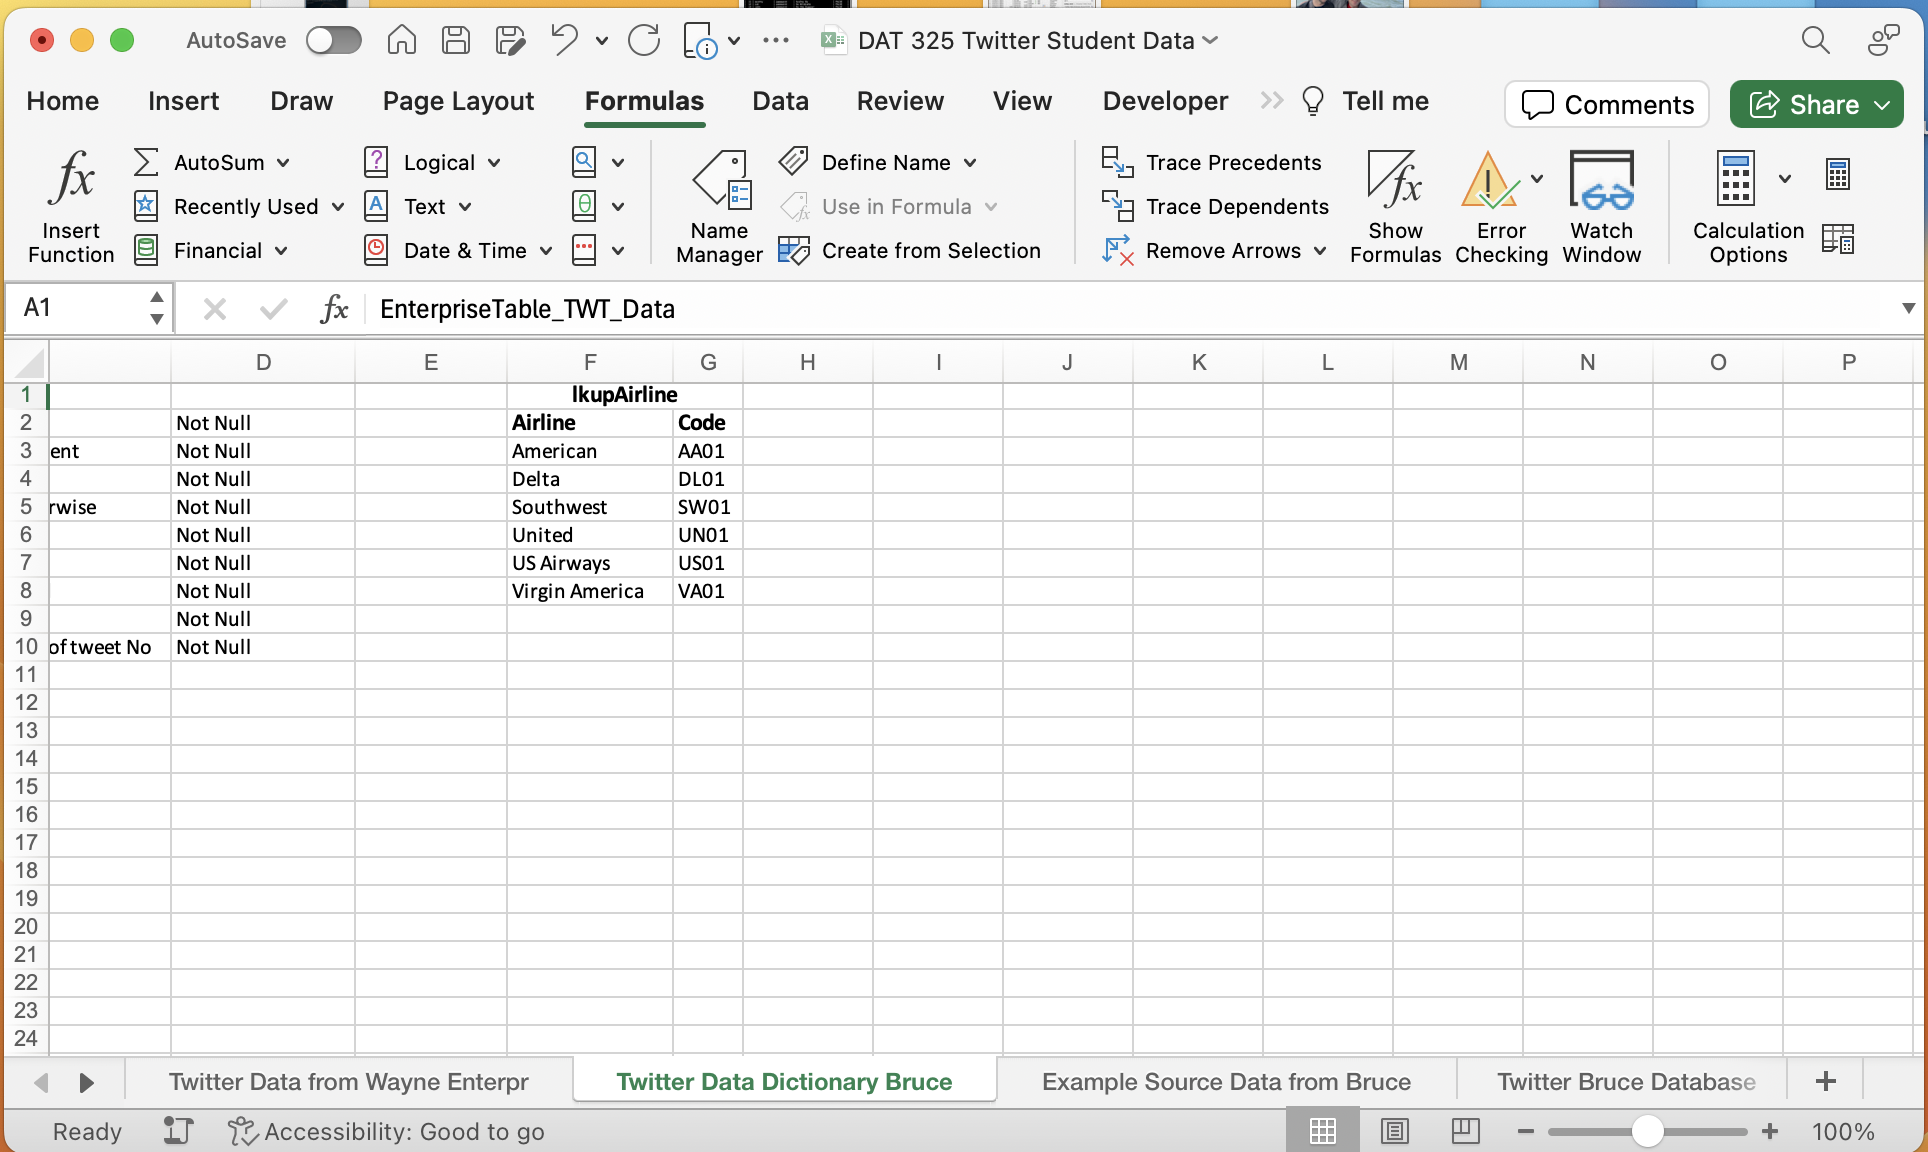Click the Define Name button
The width and height of the screenshot is (1928, 1152).
(886, 162)
